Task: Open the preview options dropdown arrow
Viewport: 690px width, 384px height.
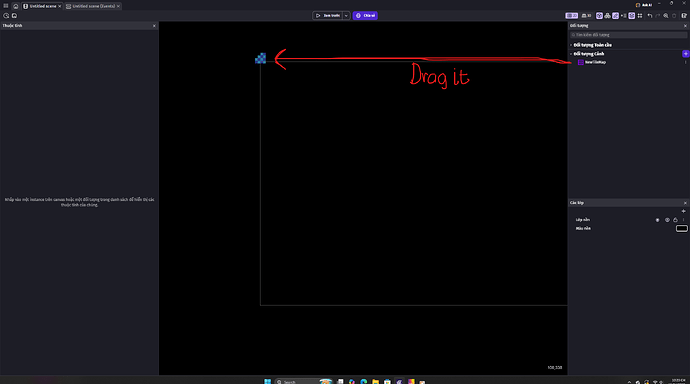Action: [x=346, y=16]
